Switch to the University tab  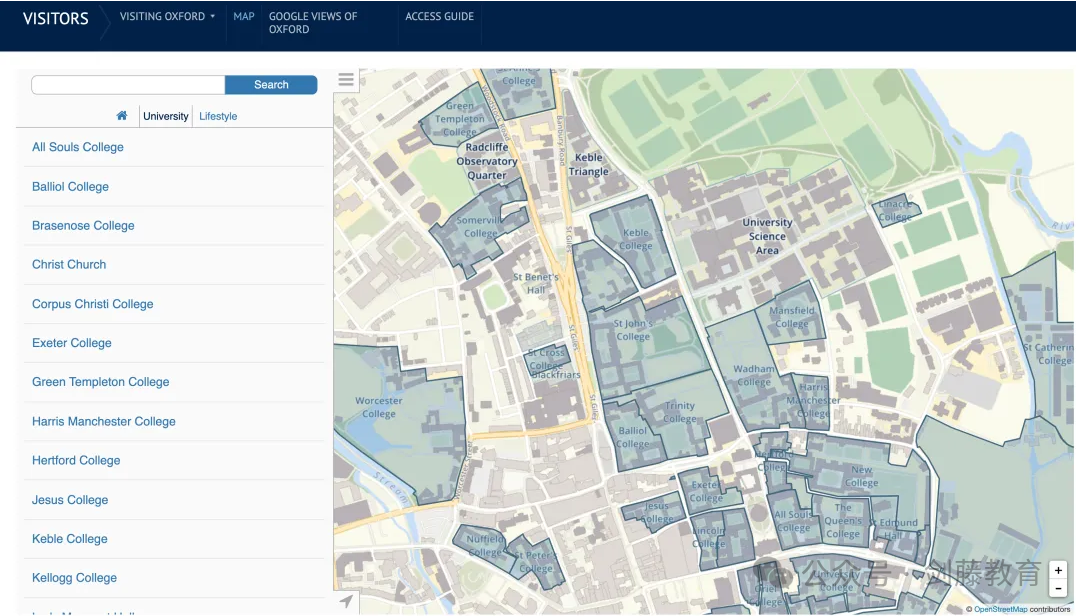(x=165, y=116)
